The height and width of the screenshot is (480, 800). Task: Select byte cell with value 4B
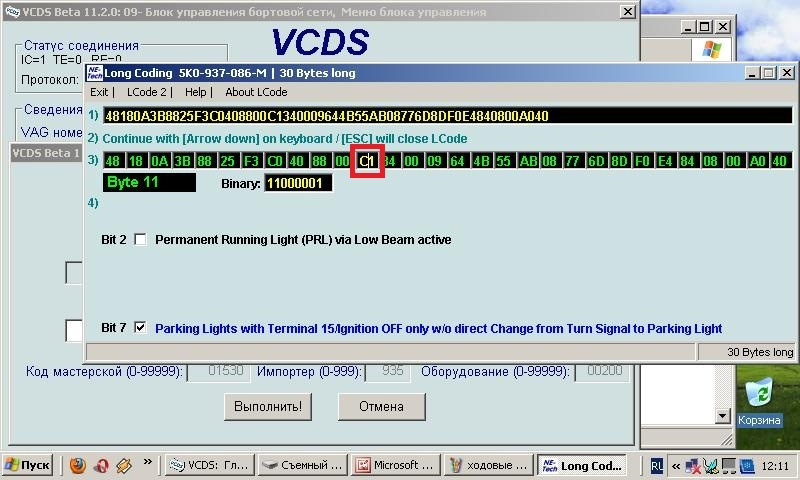[x=481, y=161]
